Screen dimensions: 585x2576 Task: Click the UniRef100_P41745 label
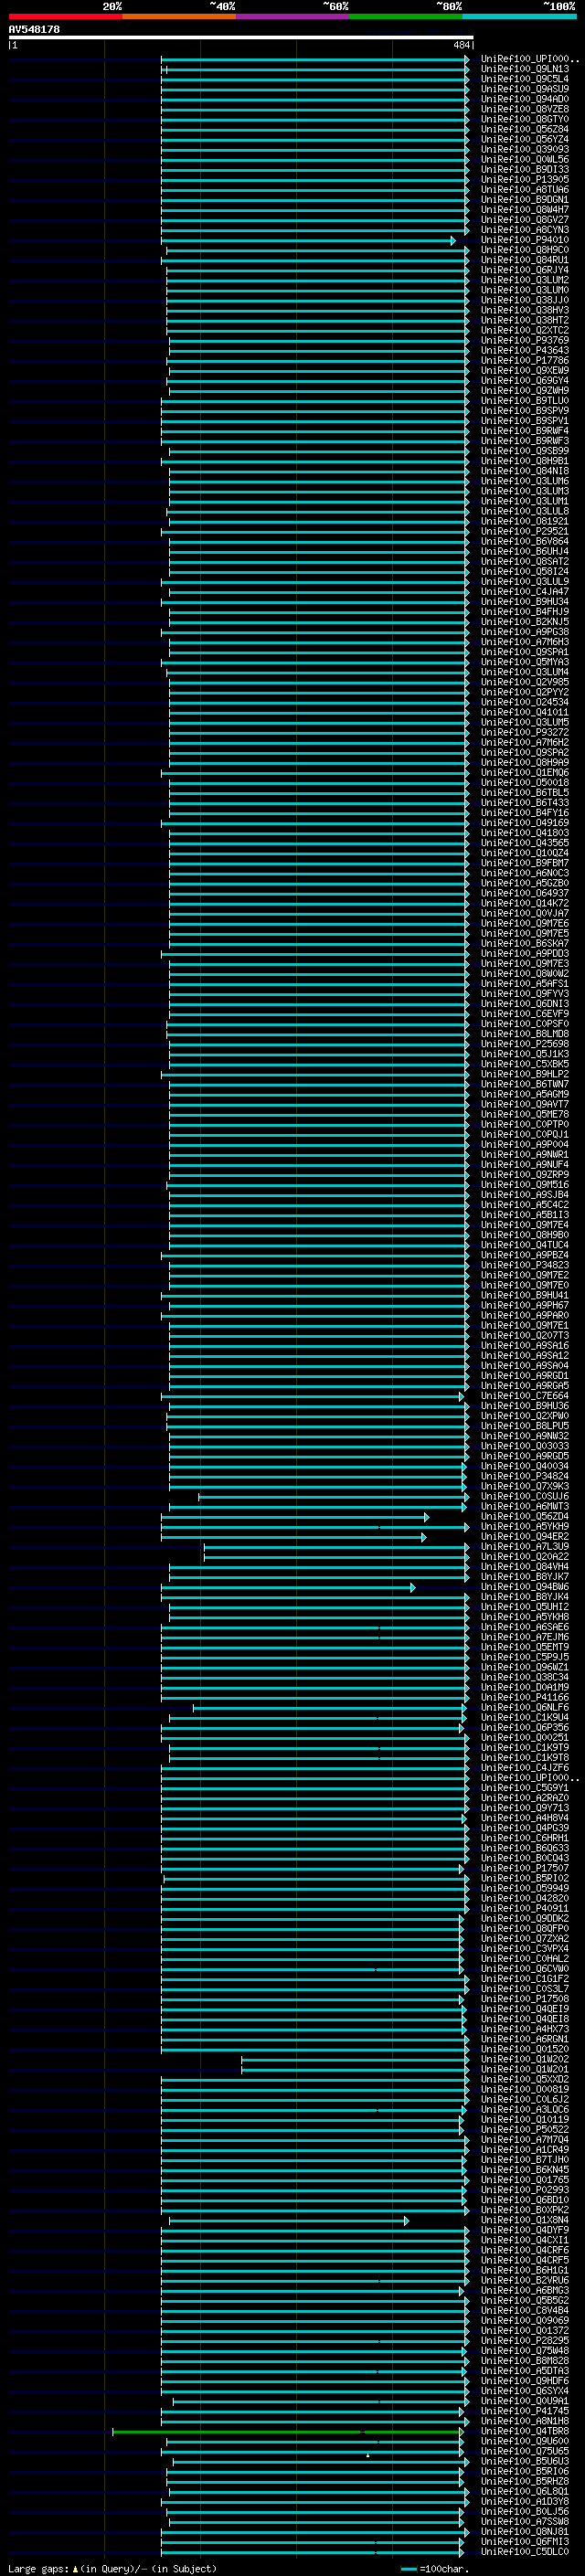524,2411
